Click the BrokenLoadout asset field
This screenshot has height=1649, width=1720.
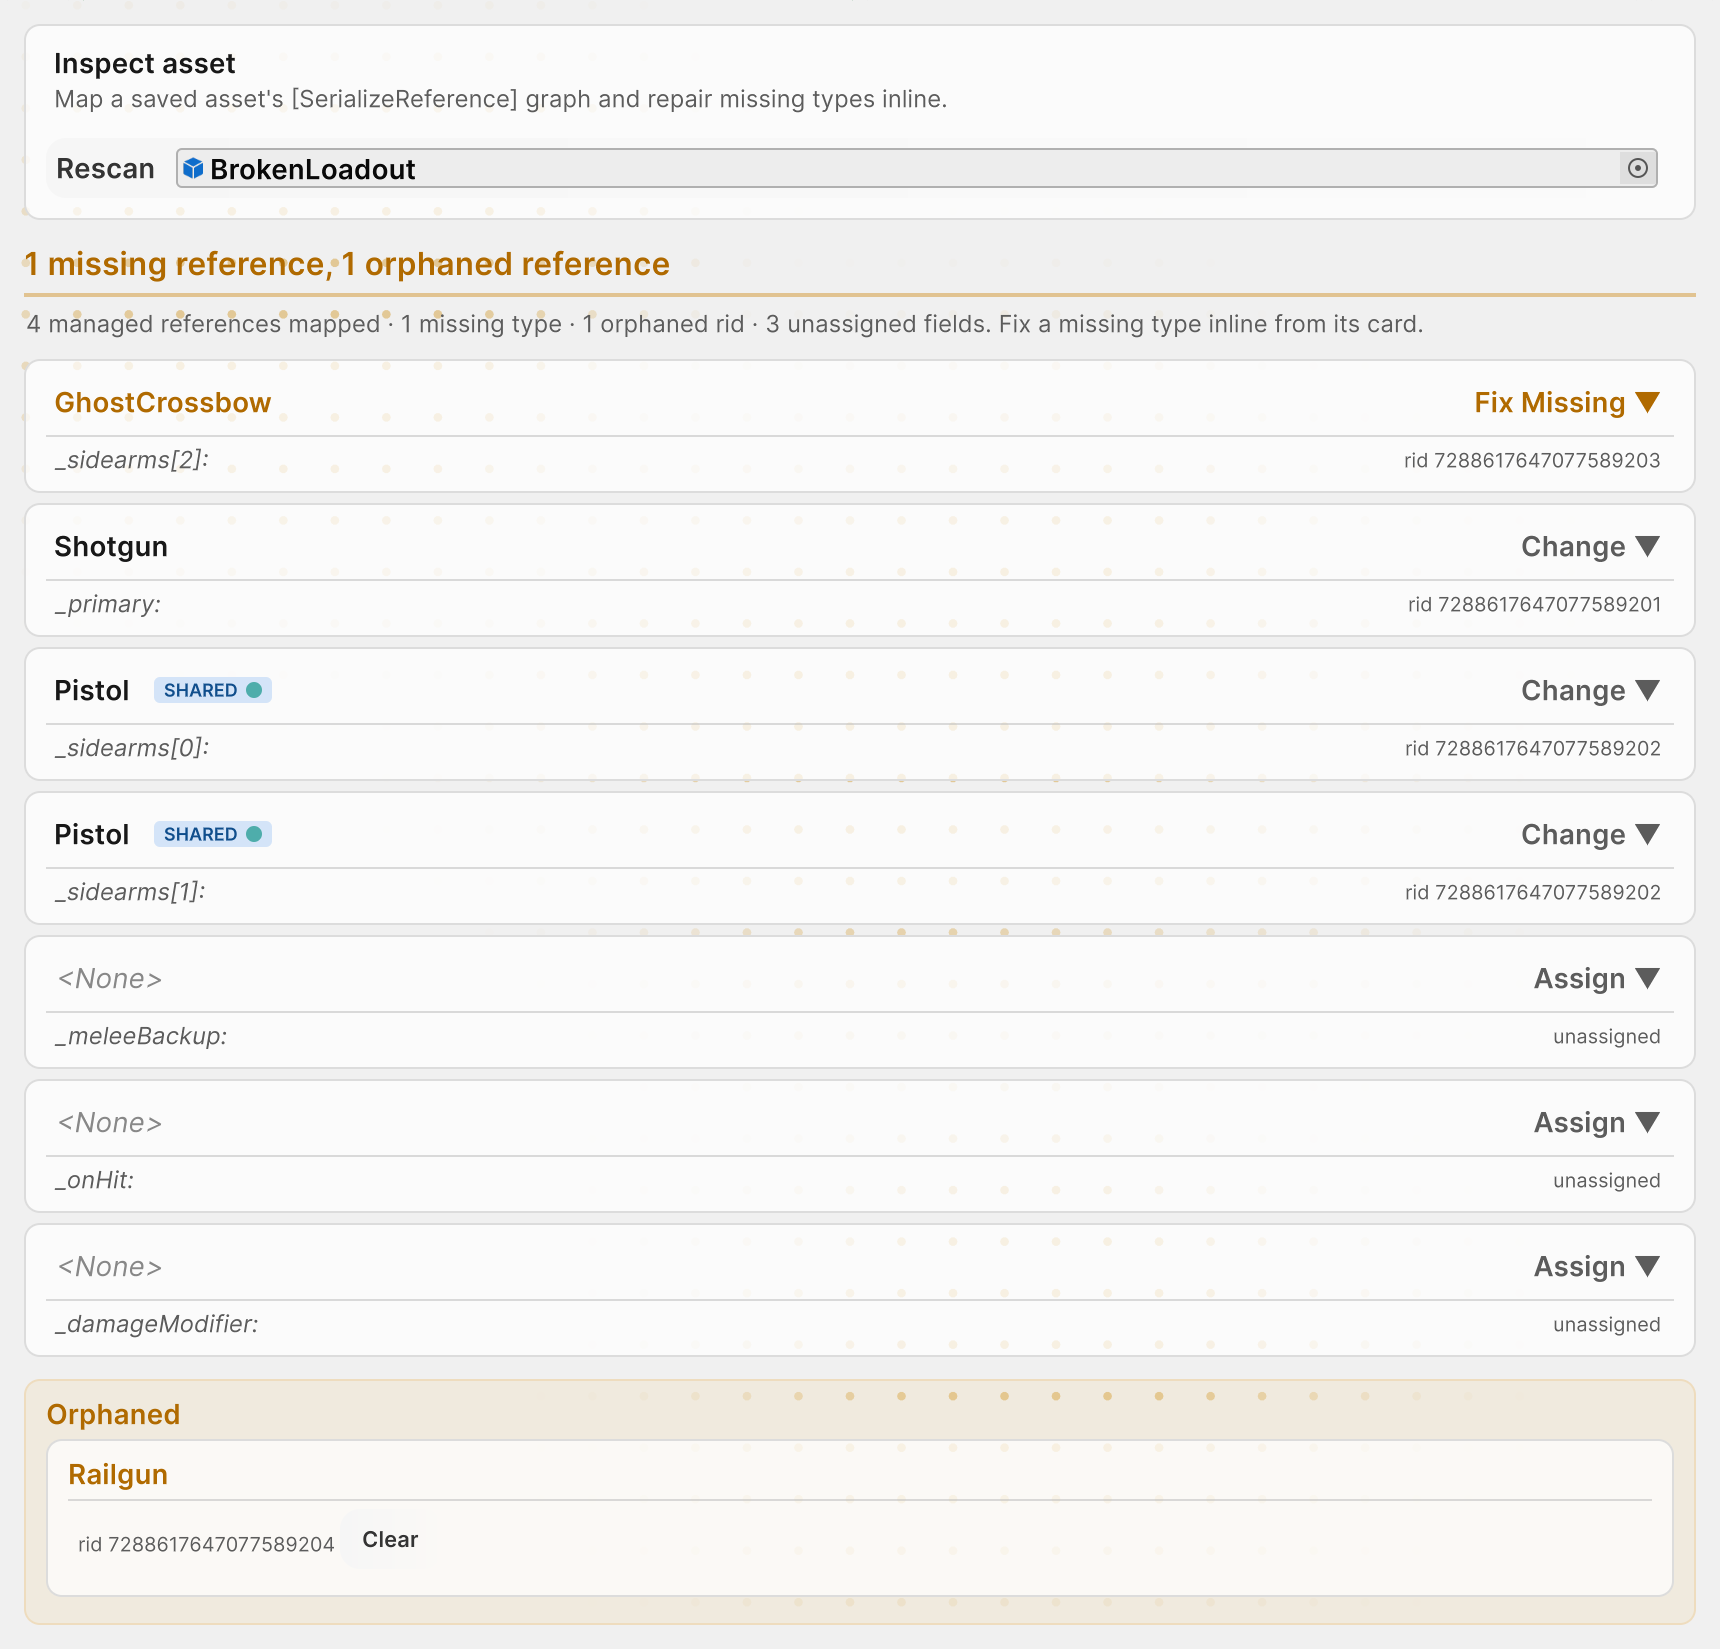click(x=917, y=168)
